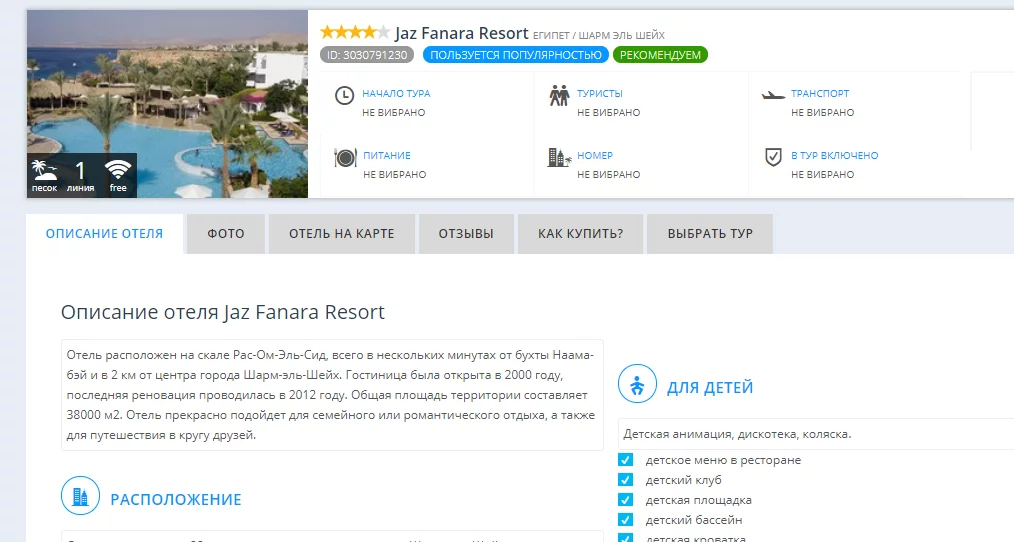
Task: Click the building icon beside Номер
Action: coord(559,157)
